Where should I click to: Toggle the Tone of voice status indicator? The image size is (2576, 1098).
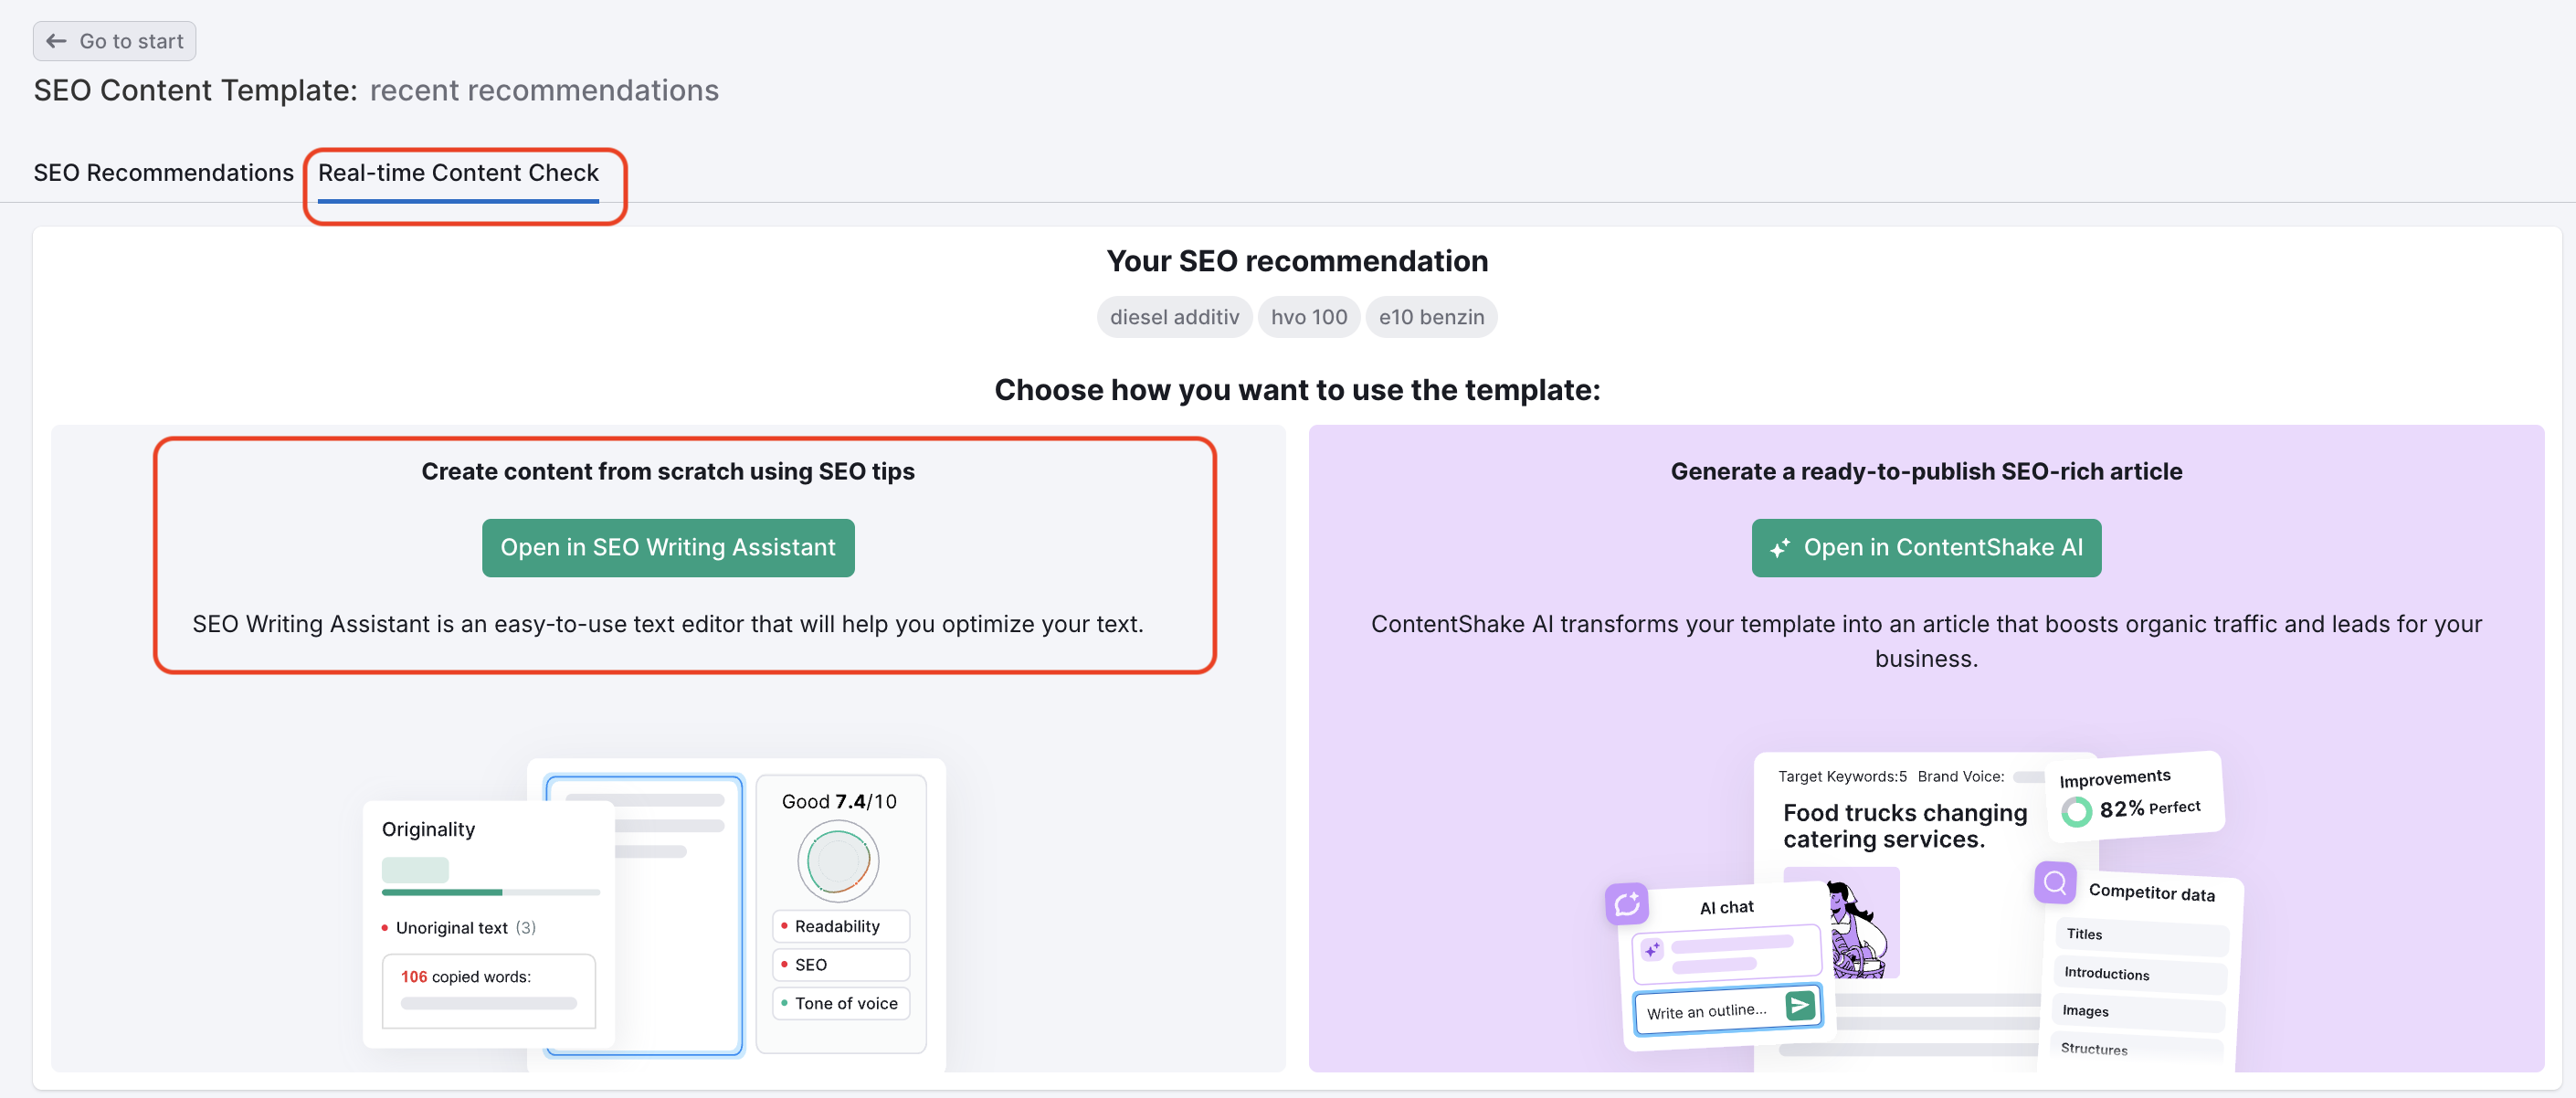785,1003
